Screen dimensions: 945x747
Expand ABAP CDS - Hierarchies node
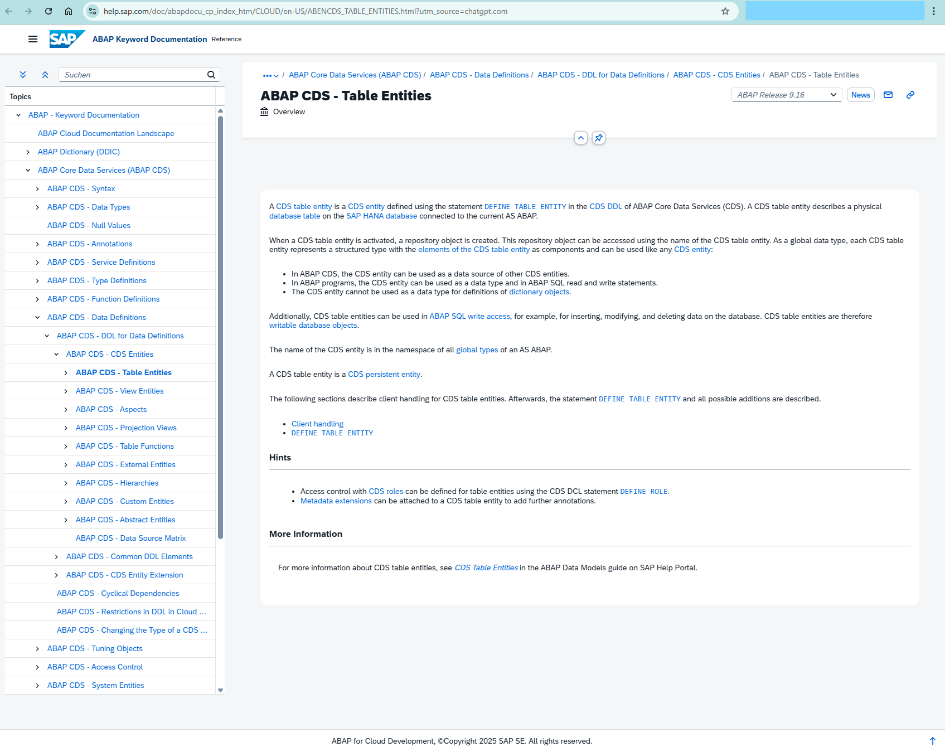click(x=66, y=484)
